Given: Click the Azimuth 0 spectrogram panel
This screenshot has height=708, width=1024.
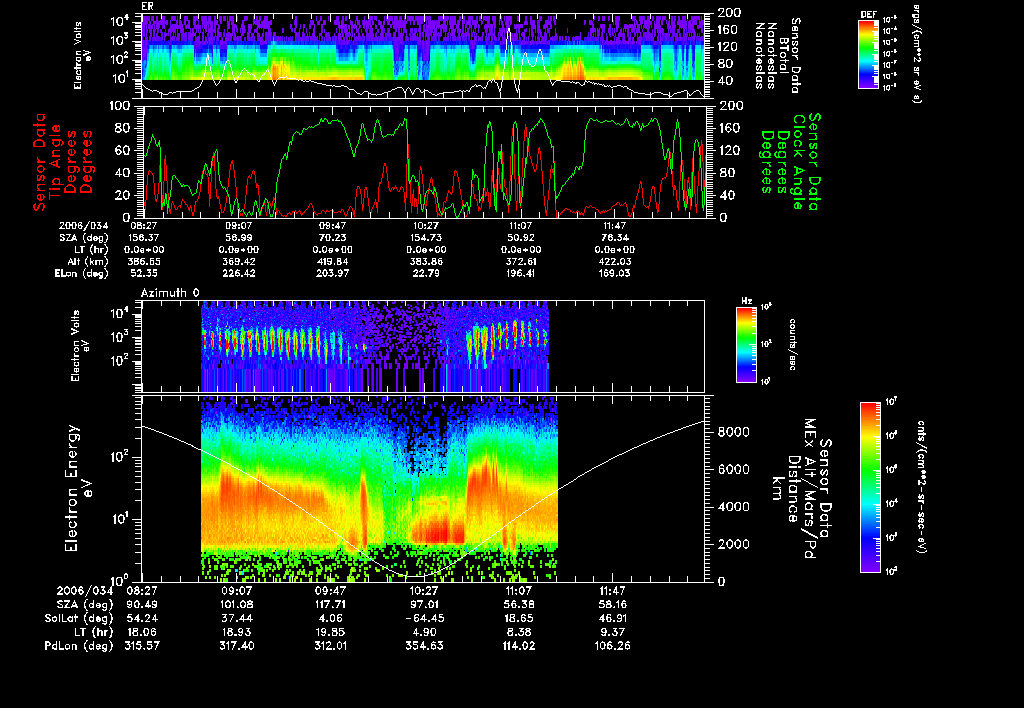Looking at the screenshot, I should [x=423, y=347].
